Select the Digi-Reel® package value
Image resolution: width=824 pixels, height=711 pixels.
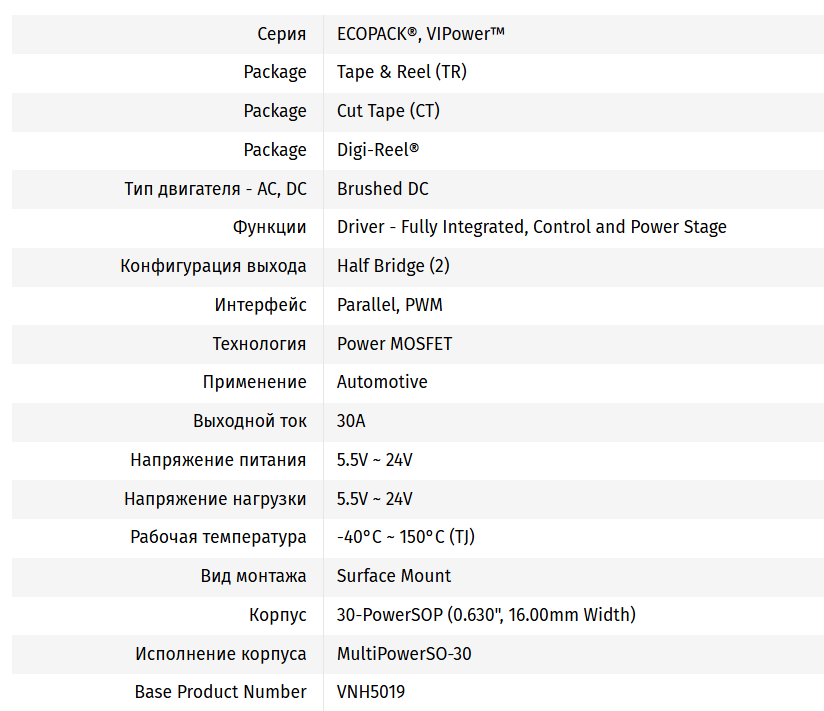click(377, 150)
